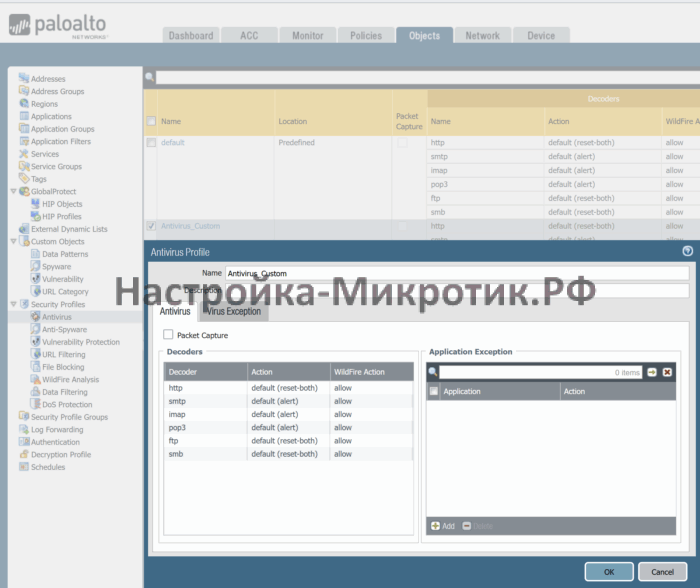Uncheck the Antivirus_Custom row checkbox
700x588 pixels.
151,226
